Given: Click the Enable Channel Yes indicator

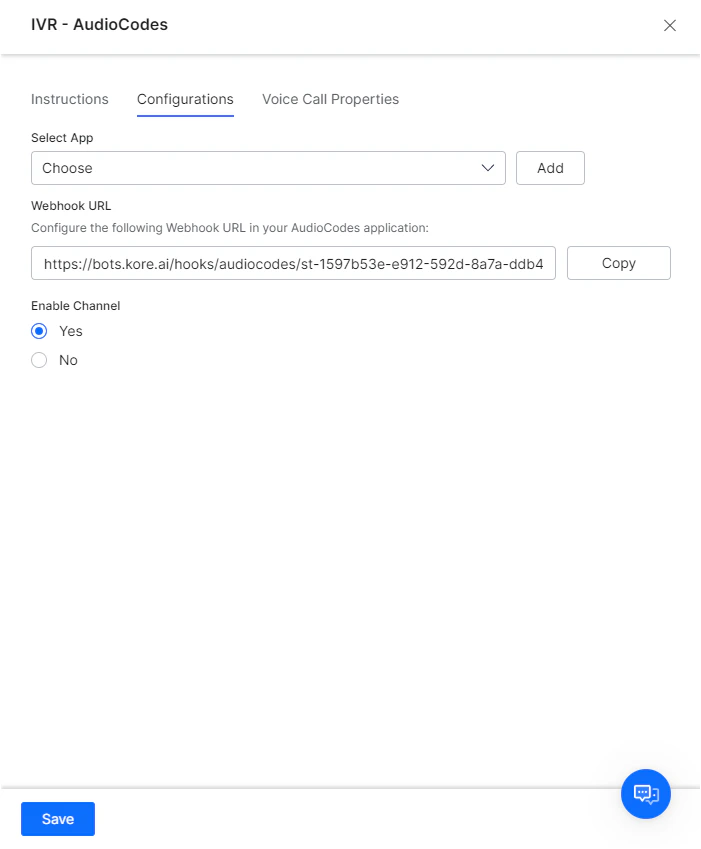Looking at the screenshot, I should (x=38, y=331).
